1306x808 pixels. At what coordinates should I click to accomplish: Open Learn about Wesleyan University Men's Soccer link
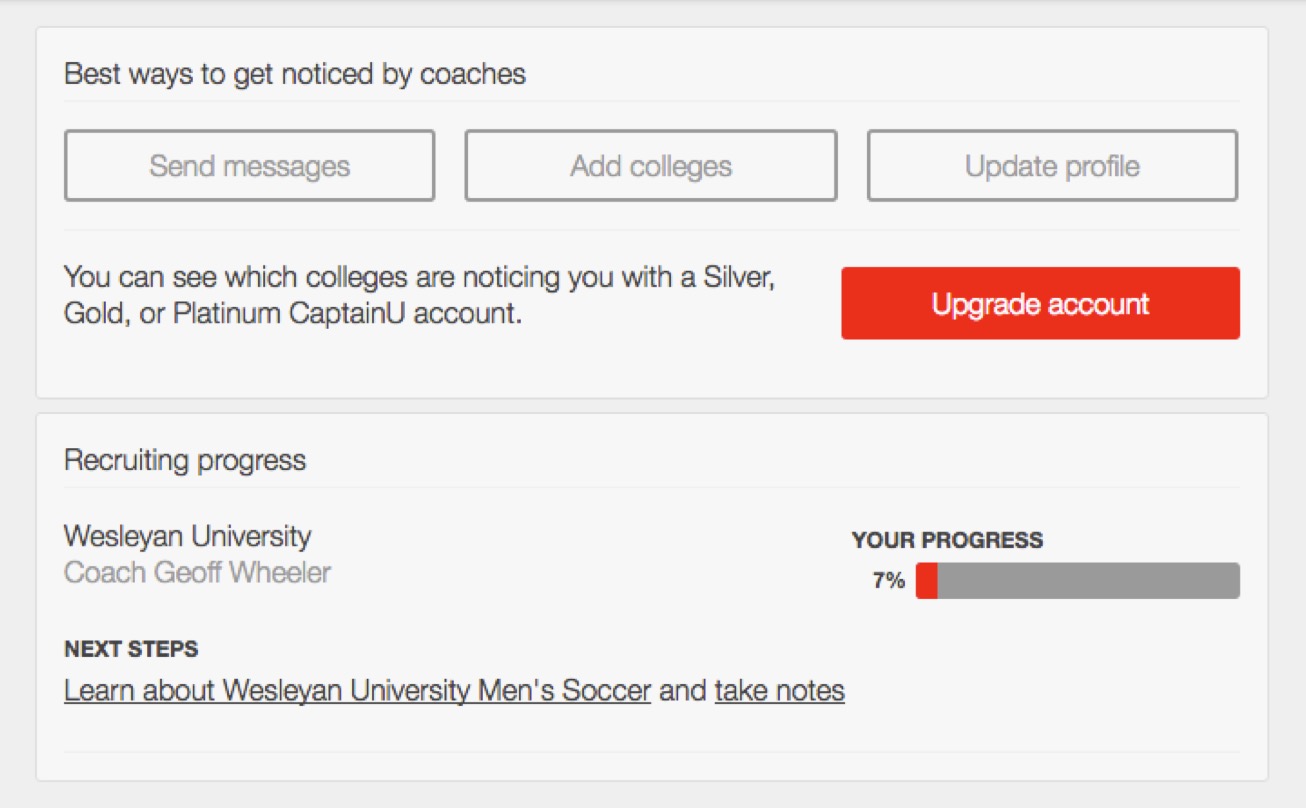pos(355,691)
